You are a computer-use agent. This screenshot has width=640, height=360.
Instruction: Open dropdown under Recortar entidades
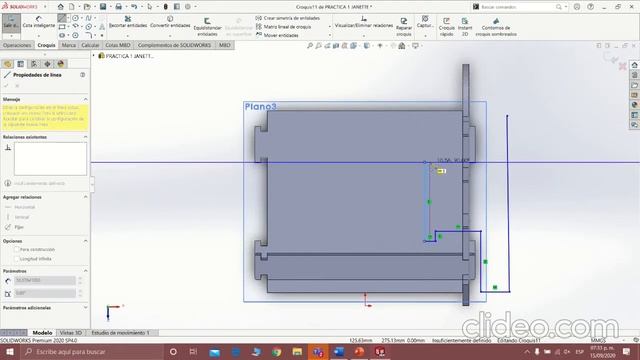pyautogui.click(x=128, y=35)
